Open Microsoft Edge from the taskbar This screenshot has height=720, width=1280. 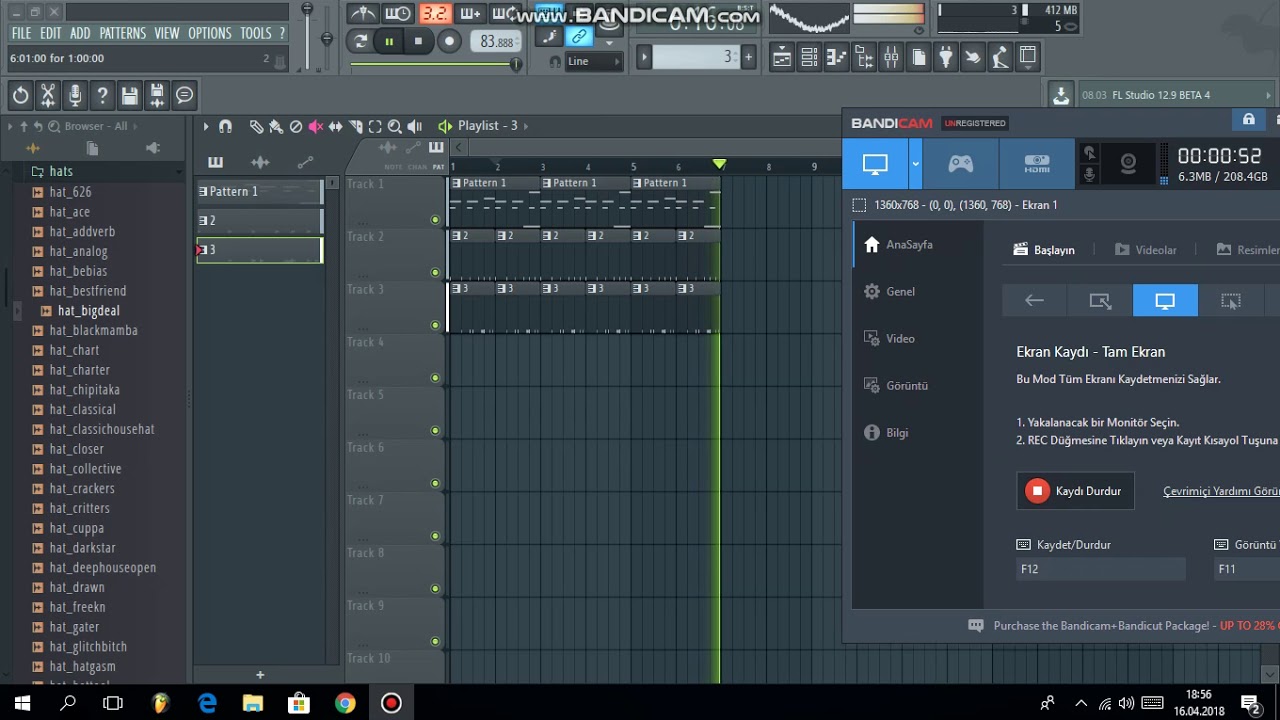(x=207, y=703)
